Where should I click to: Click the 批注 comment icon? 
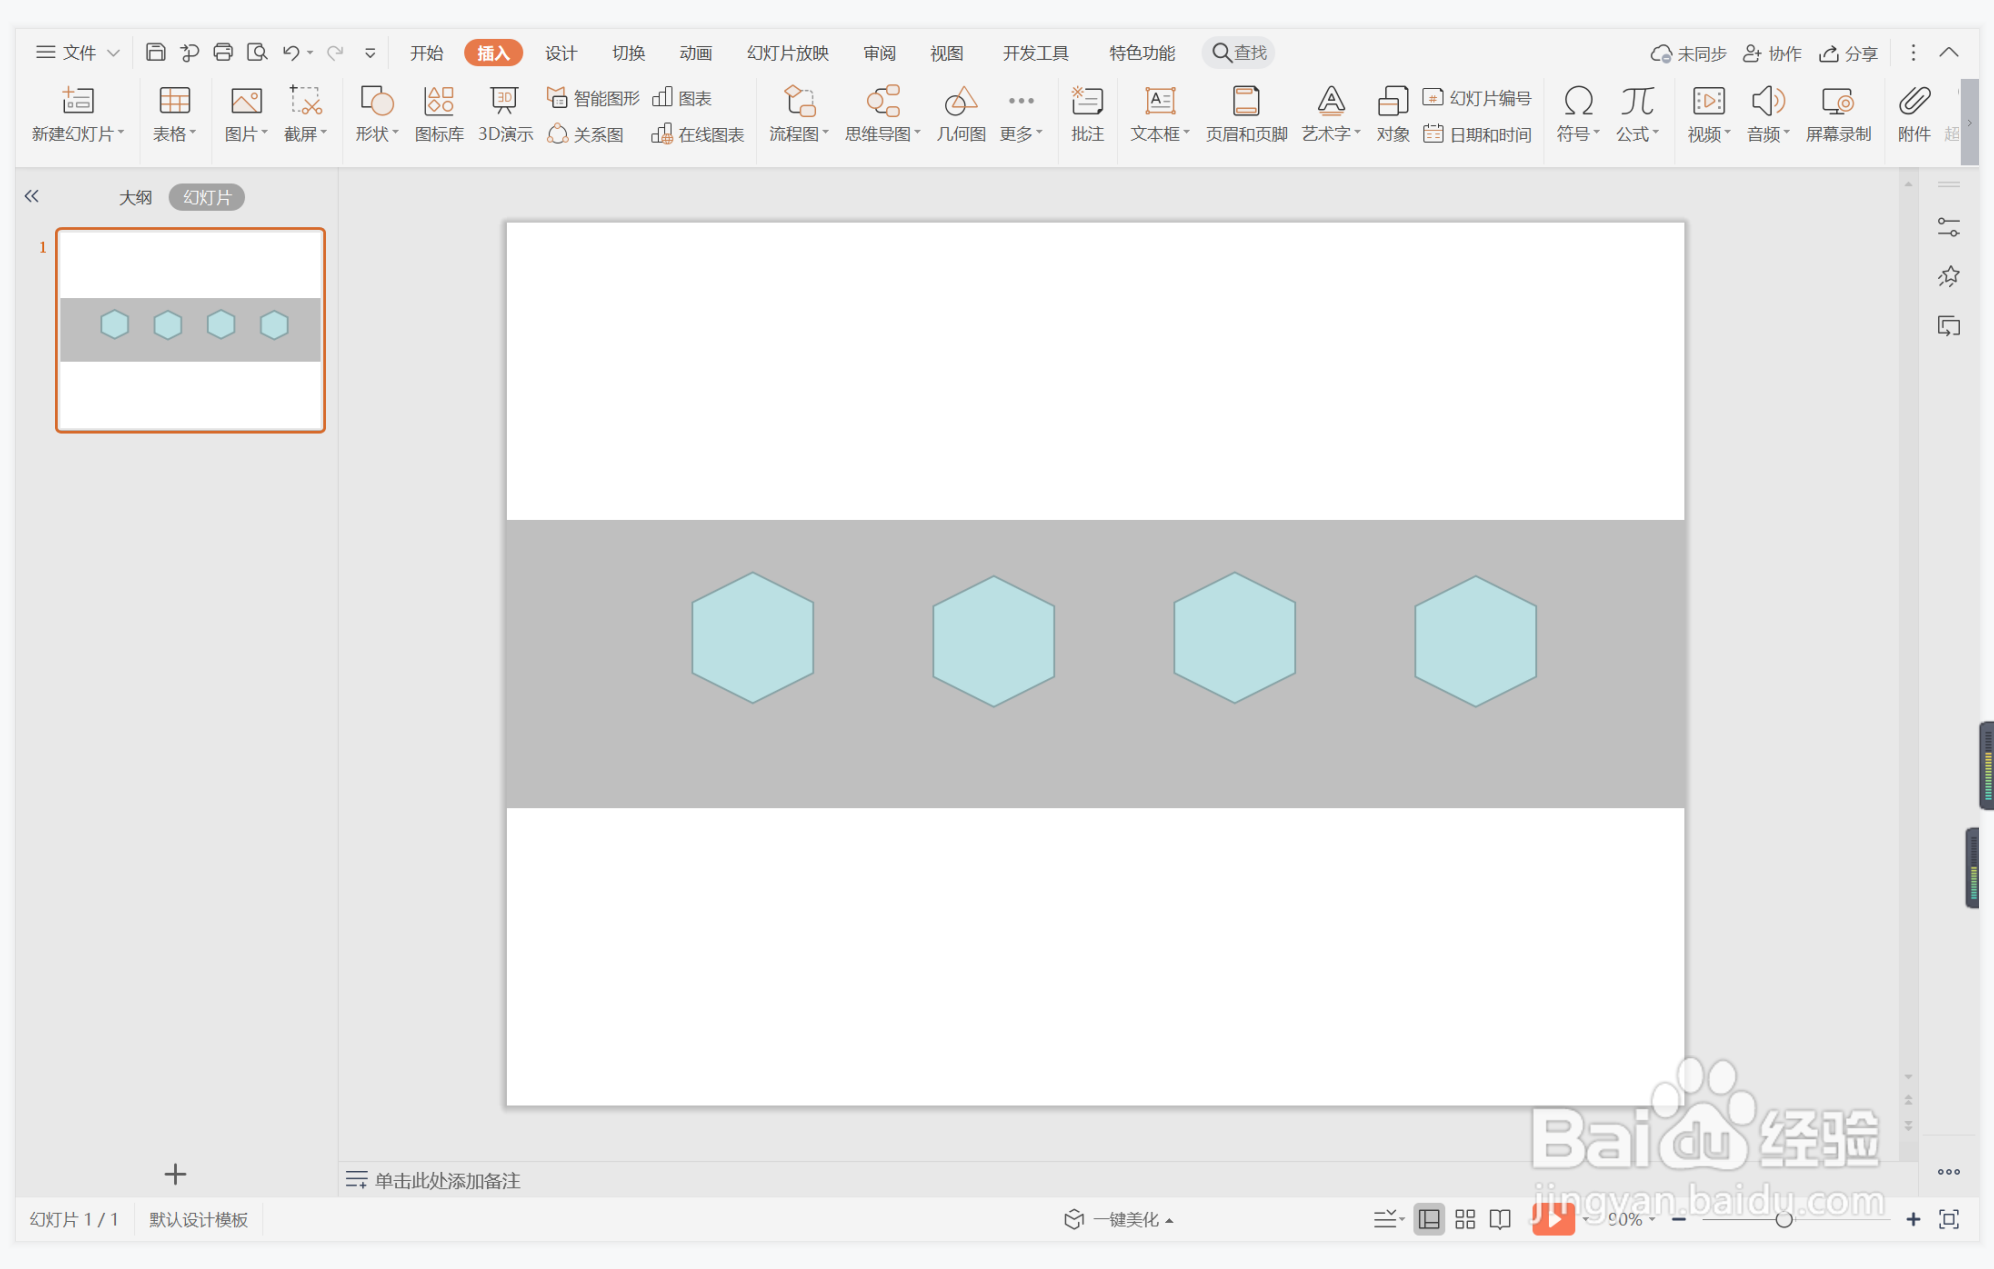pyautogui.click(x=1087, y=114)
